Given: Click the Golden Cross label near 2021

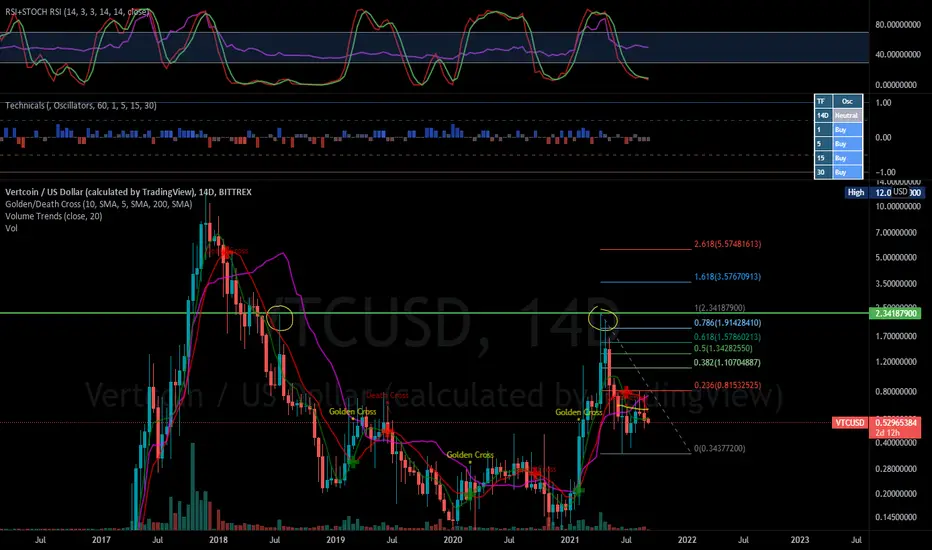Looking at the screenshot, I should click(x=578, y=412).
